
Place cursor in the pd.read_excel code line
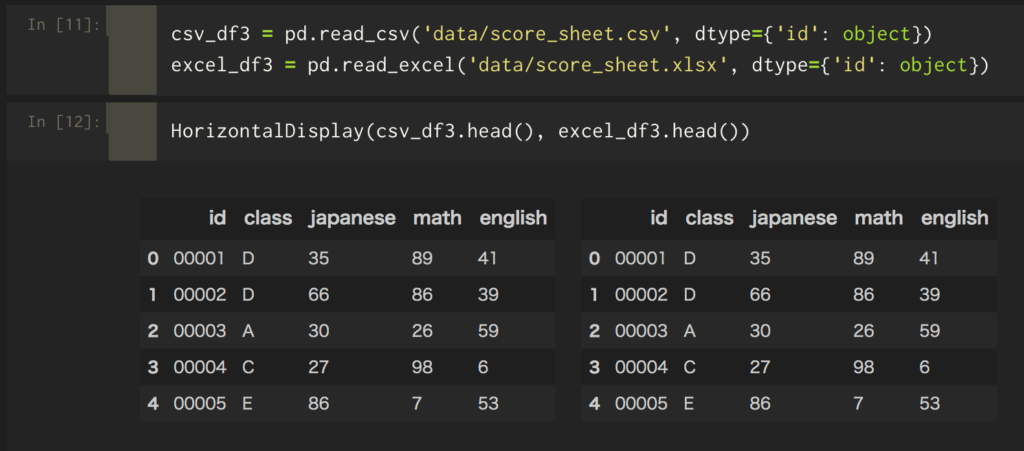click(x=580, y=65)
